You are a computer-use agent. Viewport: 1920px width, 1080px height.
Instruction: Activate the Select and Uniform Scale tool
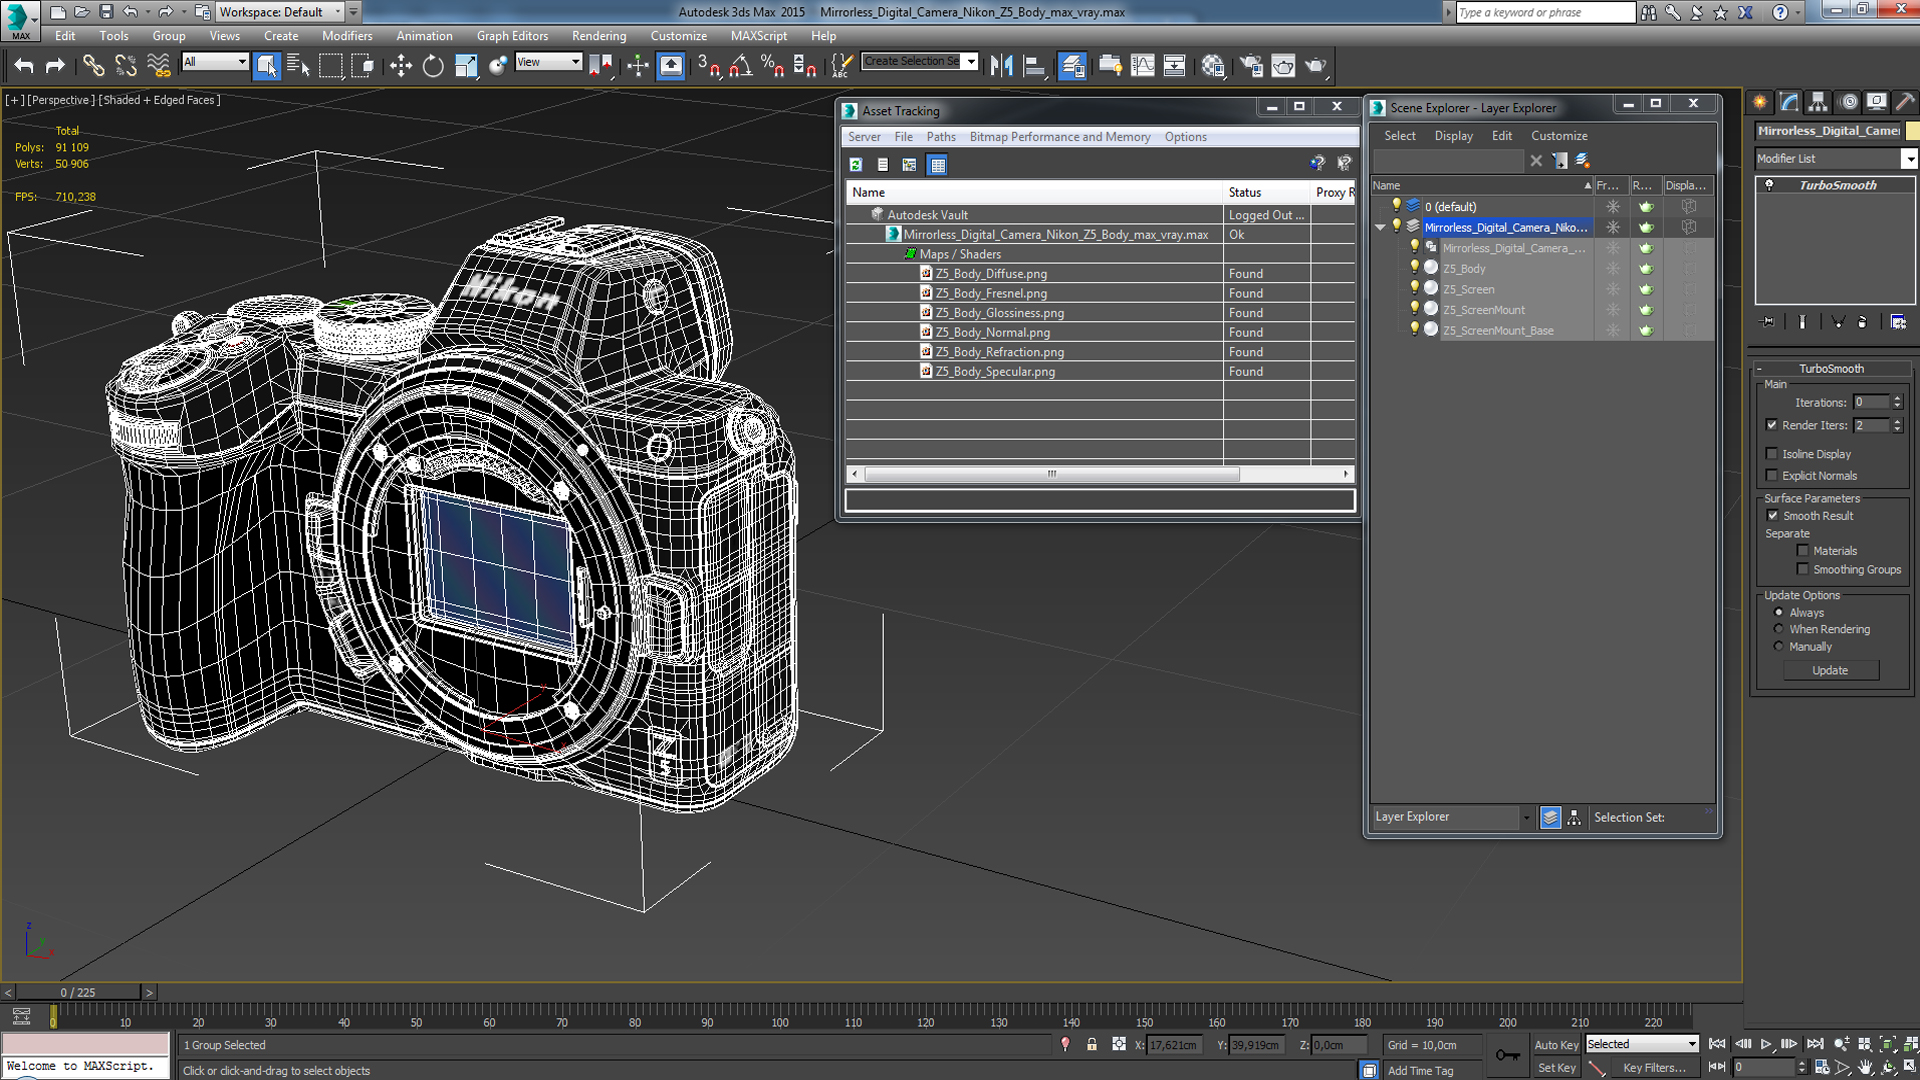click(x=466, y=66)
